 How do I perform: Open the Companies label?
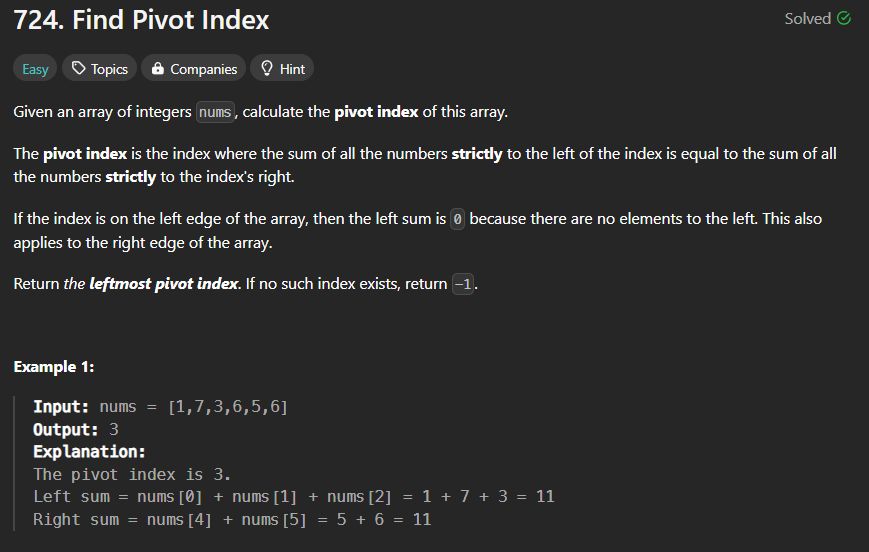coord(203,69)
